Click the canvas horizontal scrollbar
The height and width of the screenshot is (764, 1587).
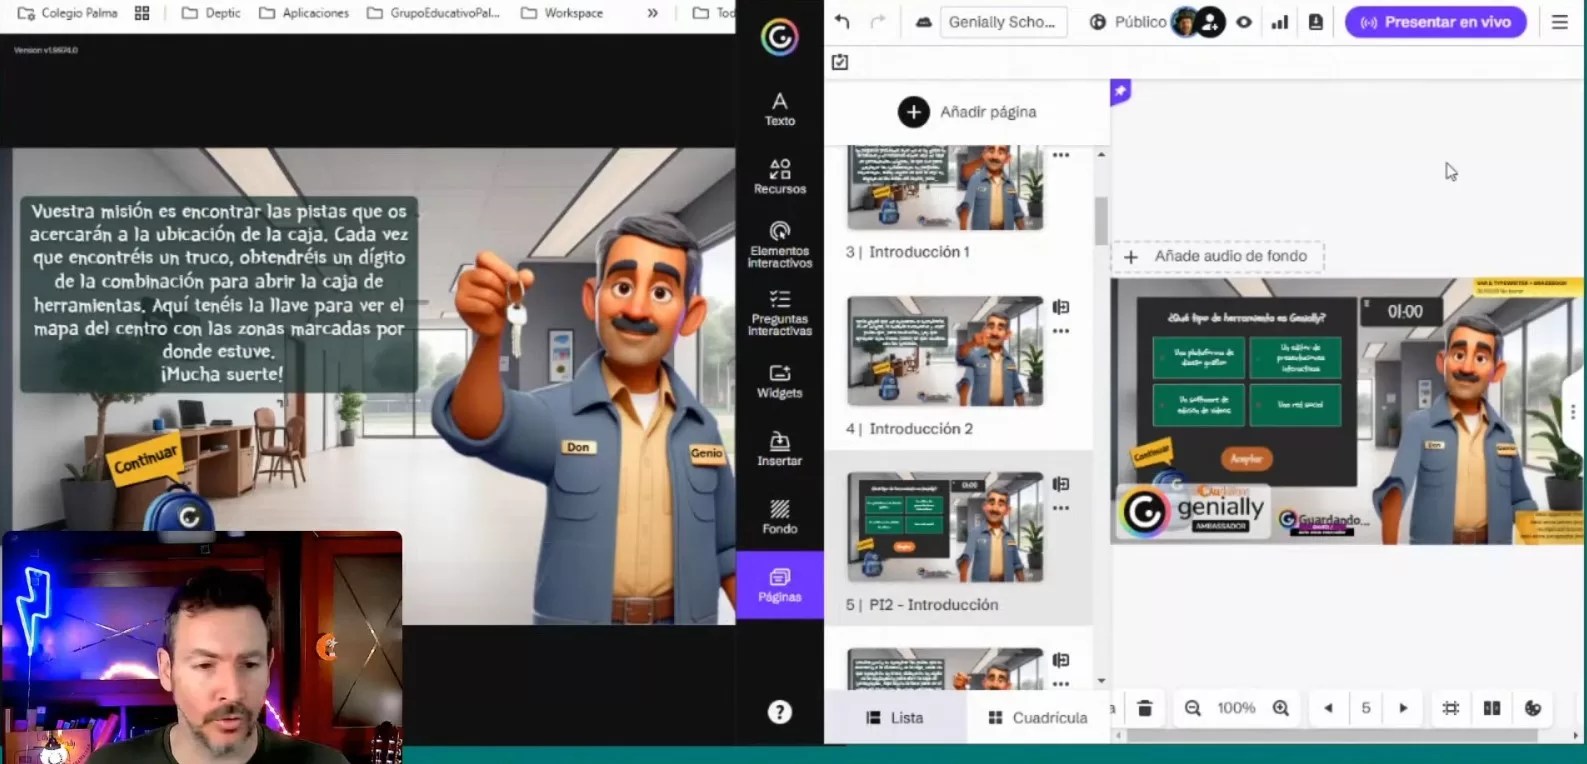(1332, 735)
